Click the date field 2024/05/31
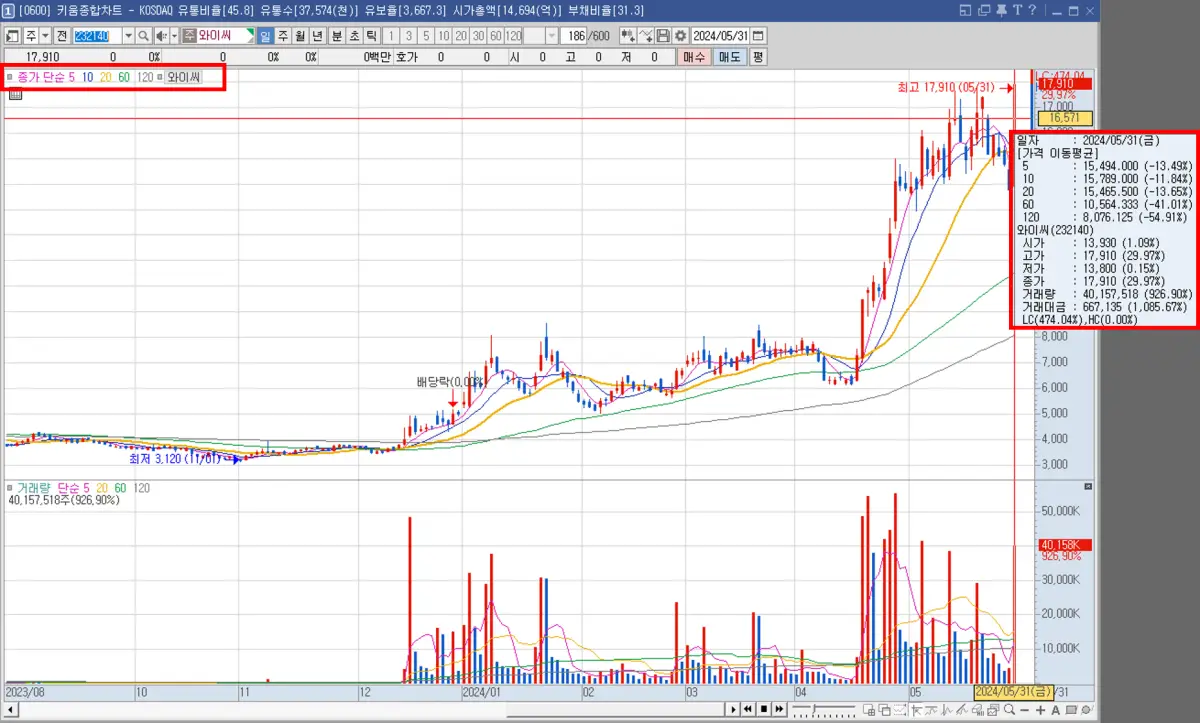Screen dimensions: 1200x723 point(720,35)
